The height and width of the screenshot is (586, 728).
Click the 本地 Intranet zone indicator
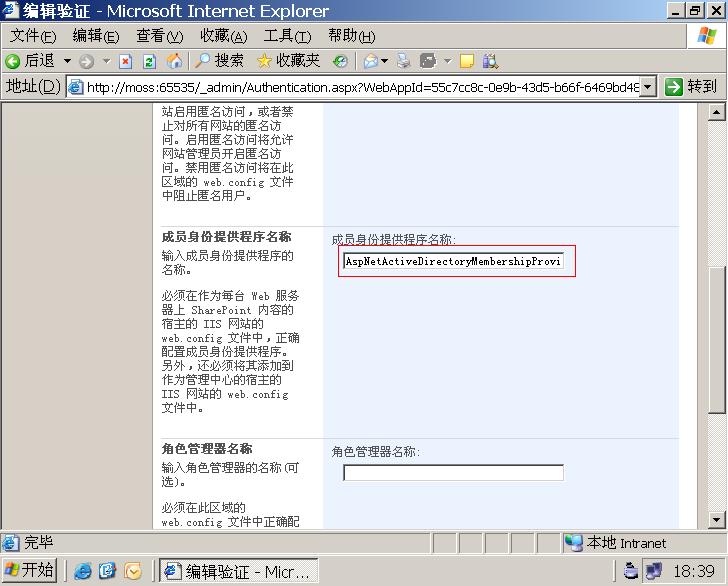coord(615,543)
